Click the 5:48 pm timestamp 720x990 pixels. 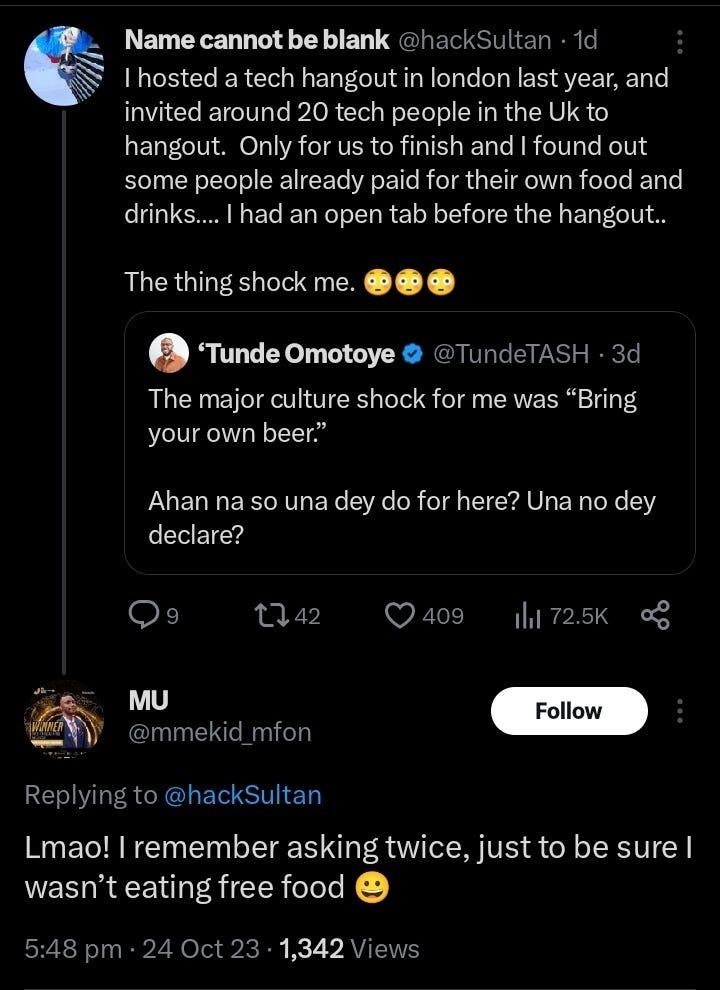[72, 948]
